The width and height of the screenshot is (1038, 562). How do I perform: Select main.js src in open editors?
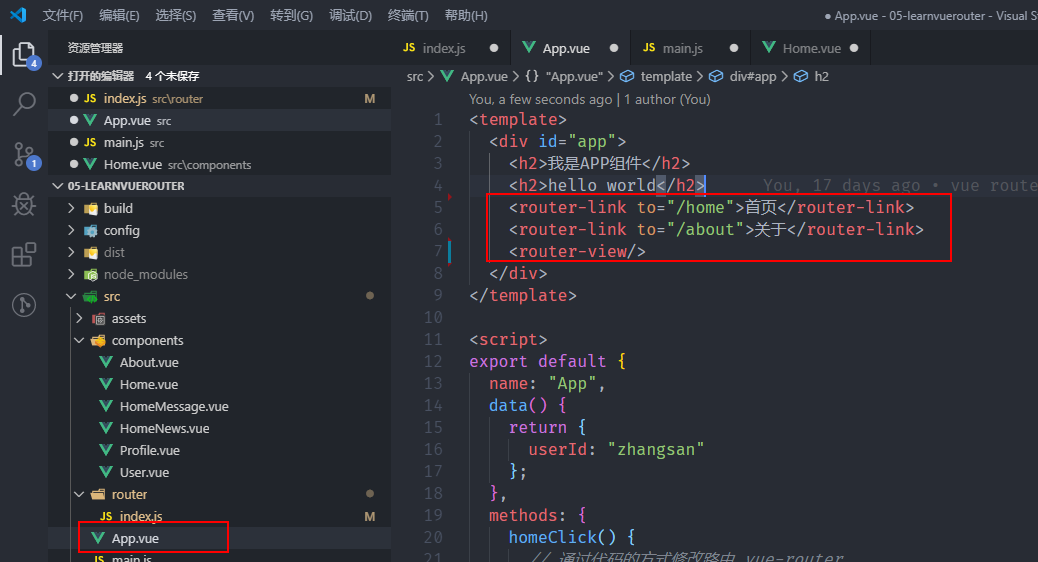pos(219,142)
